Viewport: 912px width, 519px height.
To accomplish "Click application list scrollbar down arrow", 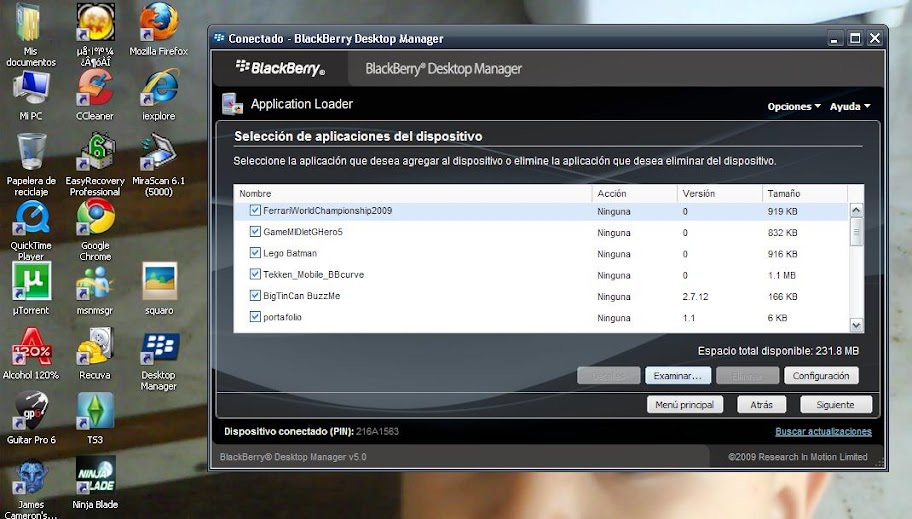I will click(856, 325).
